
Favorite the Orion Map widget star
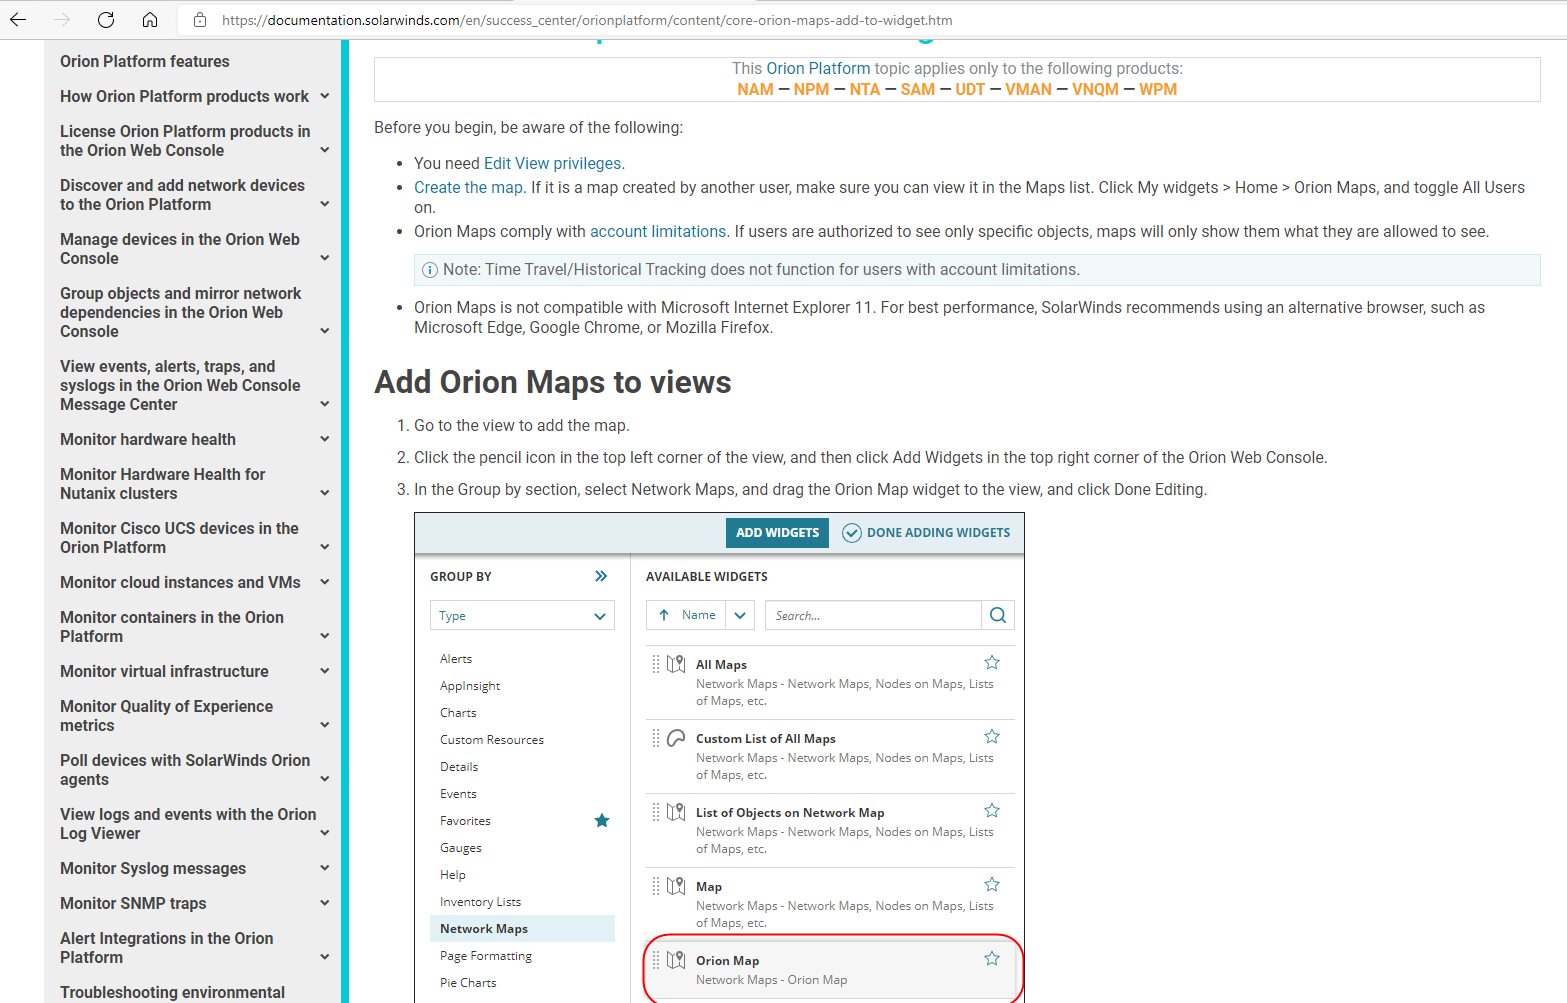pos(992,958)
